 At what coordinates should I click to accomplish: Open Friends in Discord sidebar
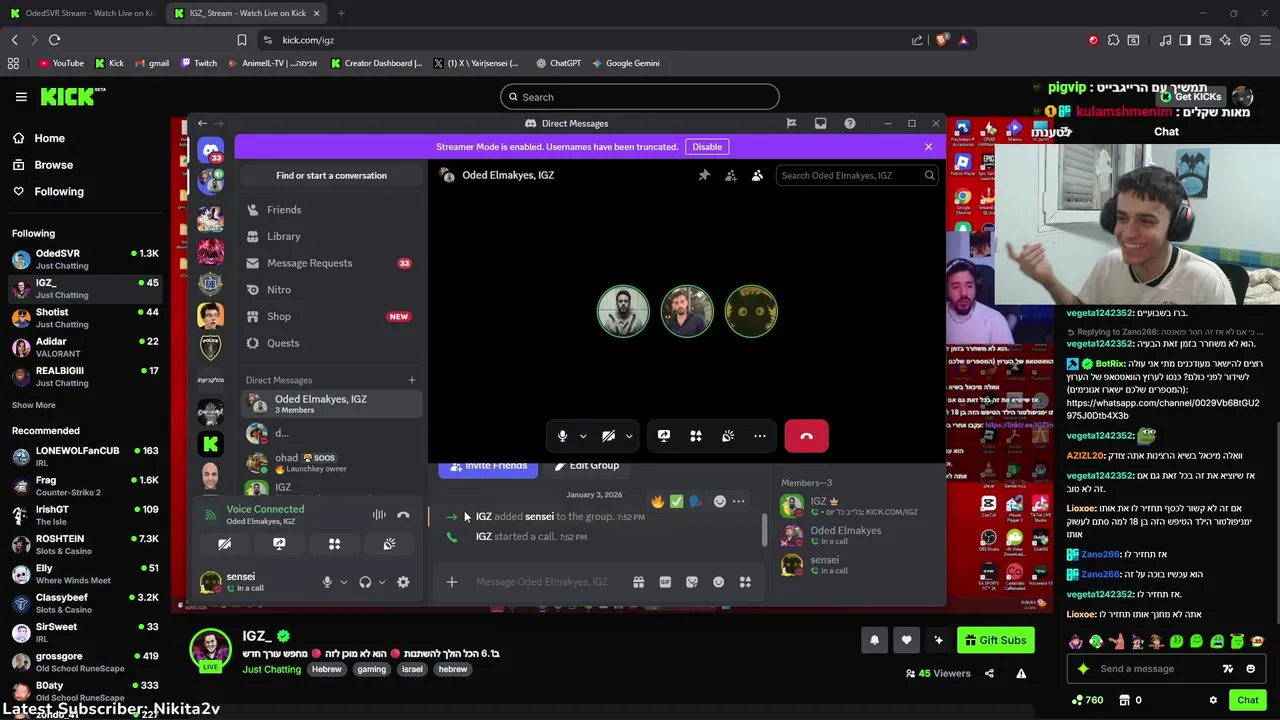pyautogui.click(x=331, y=210)
